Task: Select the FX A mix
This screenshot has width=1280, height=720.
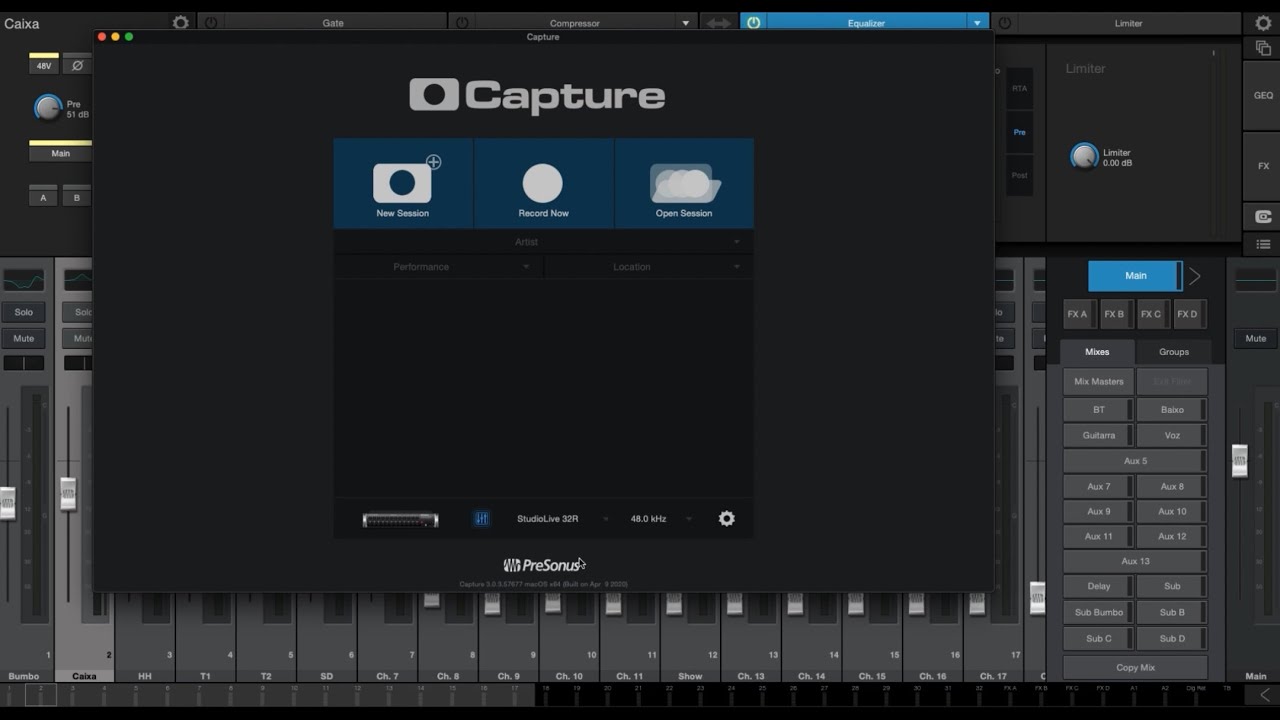Action: 1077,314
